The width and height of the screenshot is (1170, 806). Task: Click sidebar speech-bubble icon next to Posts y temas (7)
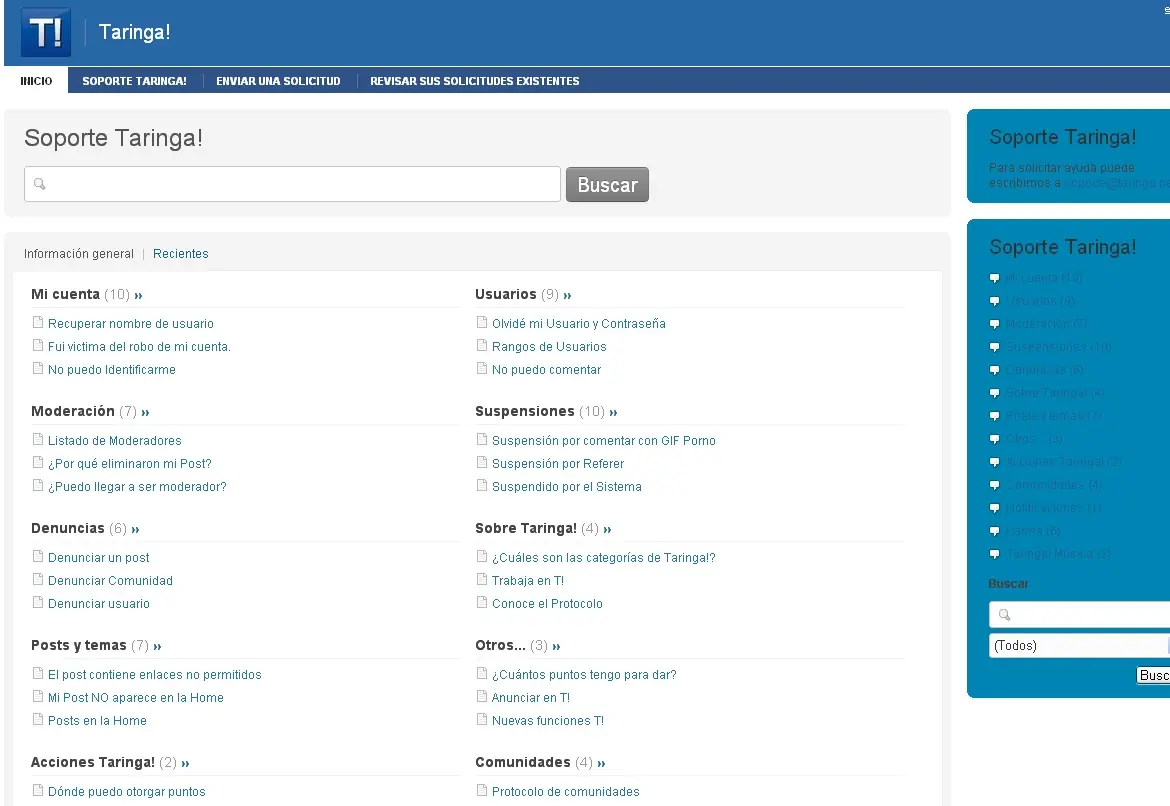995,416
